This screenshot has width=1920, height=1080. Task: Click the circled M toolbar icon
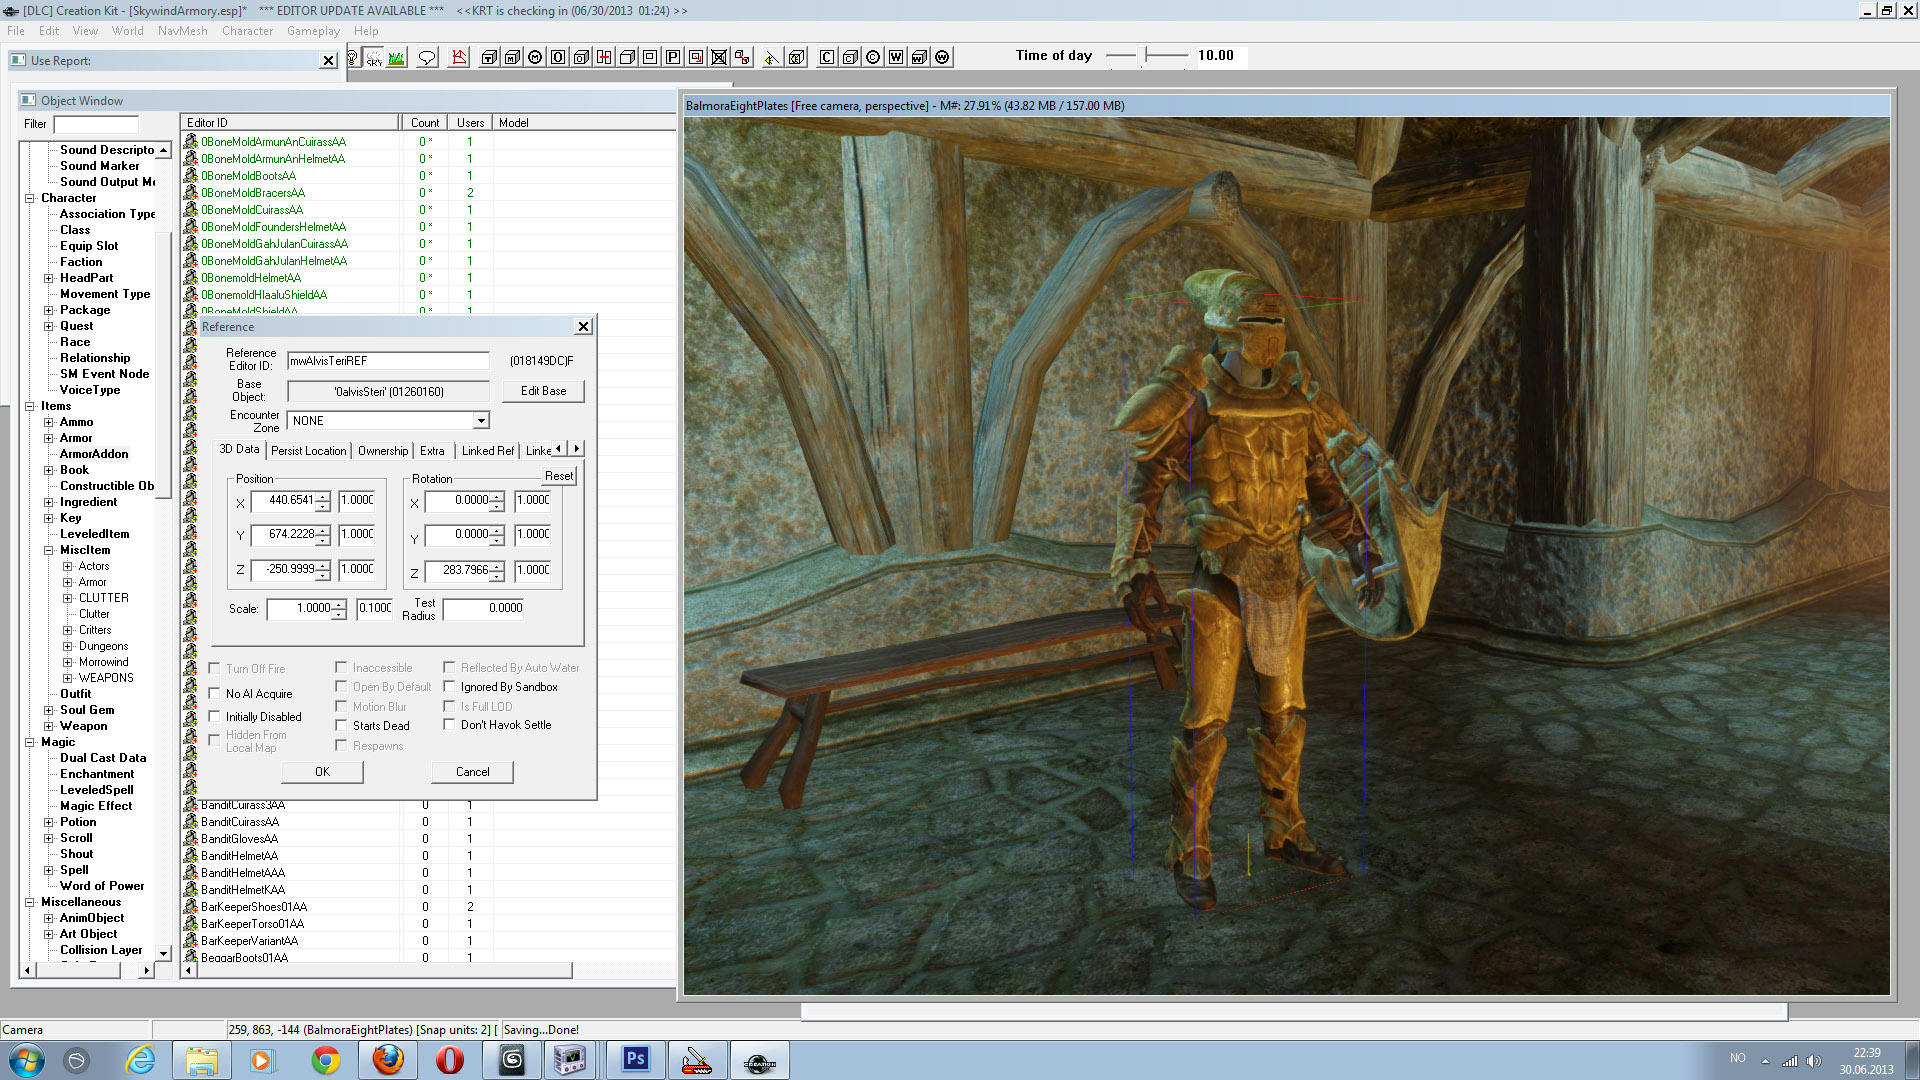(x=535, y=57)
